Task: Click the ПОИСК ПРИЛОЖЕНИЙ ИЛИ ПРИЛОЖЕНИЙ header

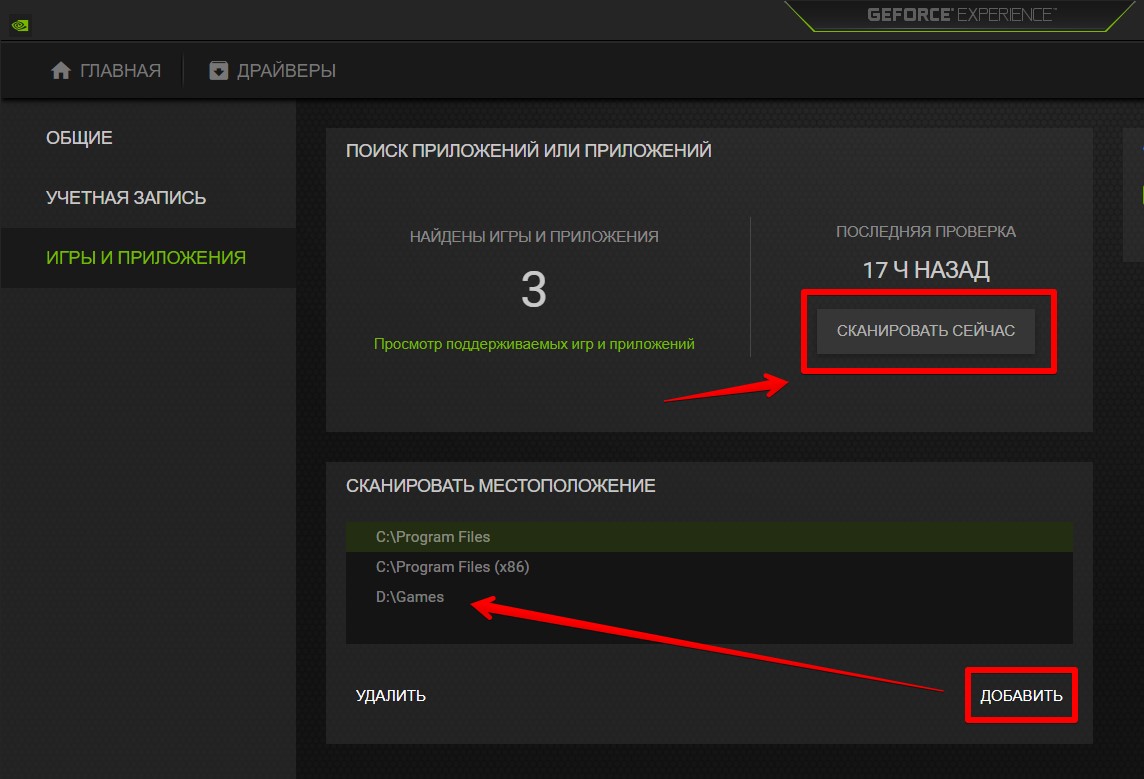Action: point(528,151)
